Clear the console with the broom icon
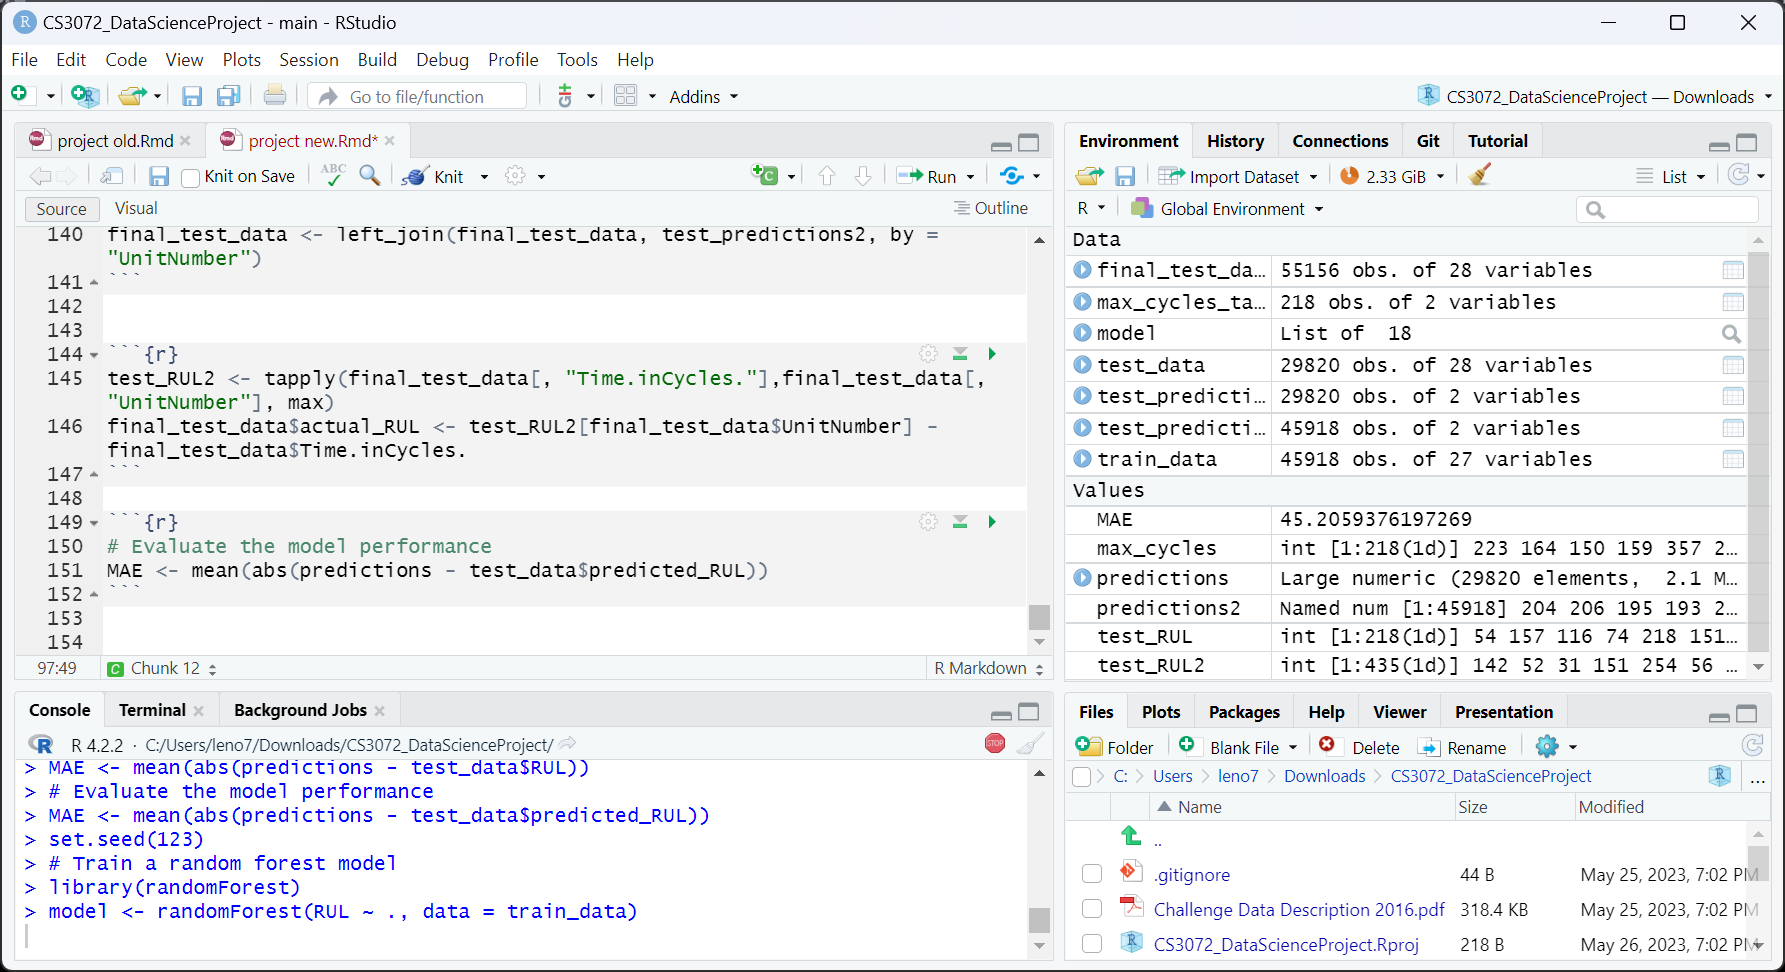1785x972 pixels. (1030, 743)
